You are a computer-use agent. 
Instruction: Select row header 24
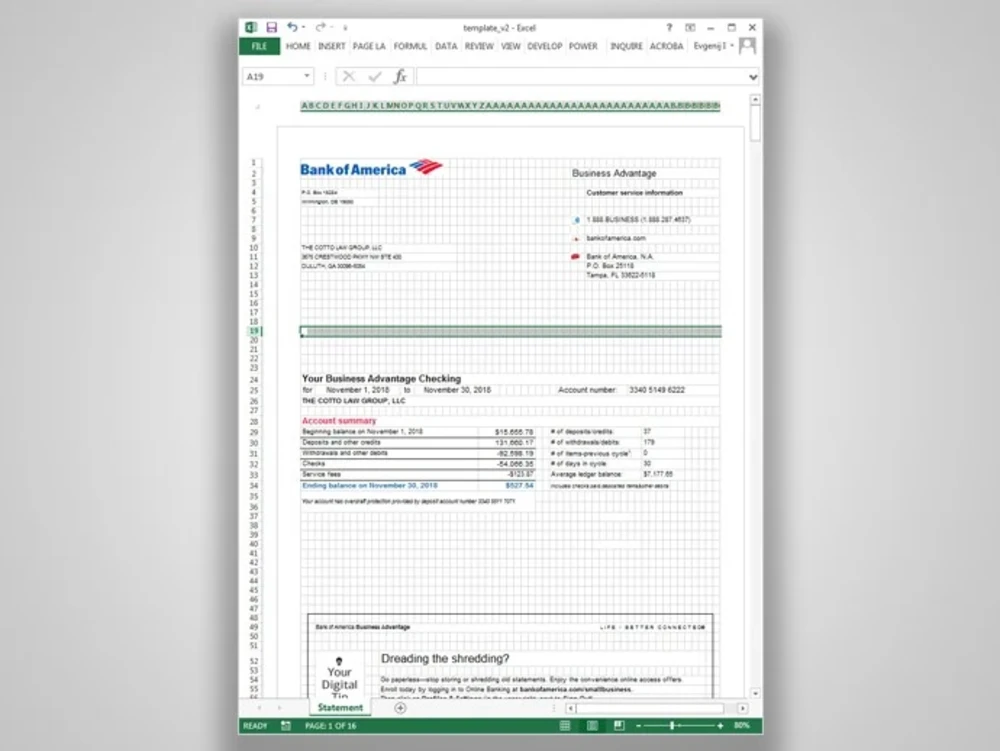254,379
